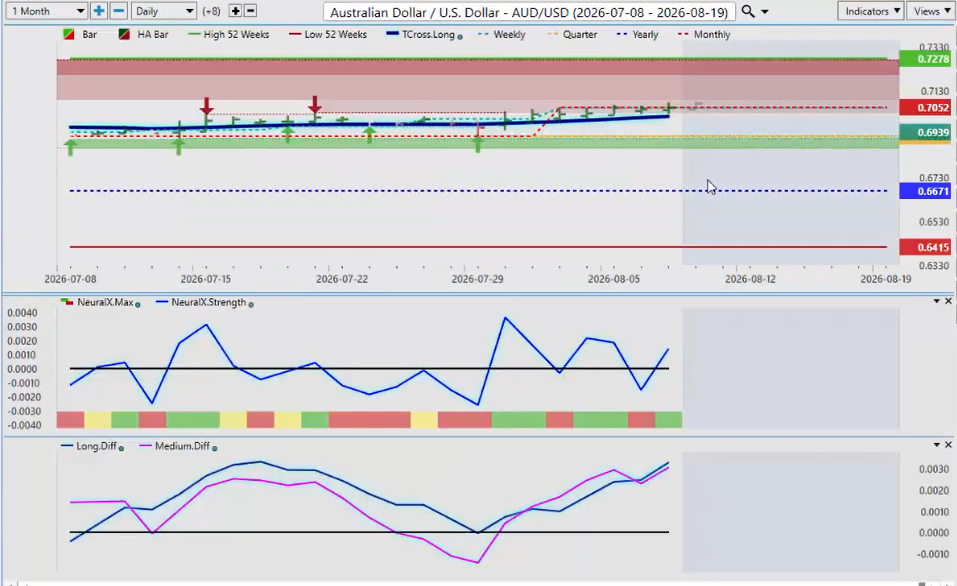Screen dimensions: 957x586
Task: Click the HA Bar dark legend icon
Action: coord(125,35)
